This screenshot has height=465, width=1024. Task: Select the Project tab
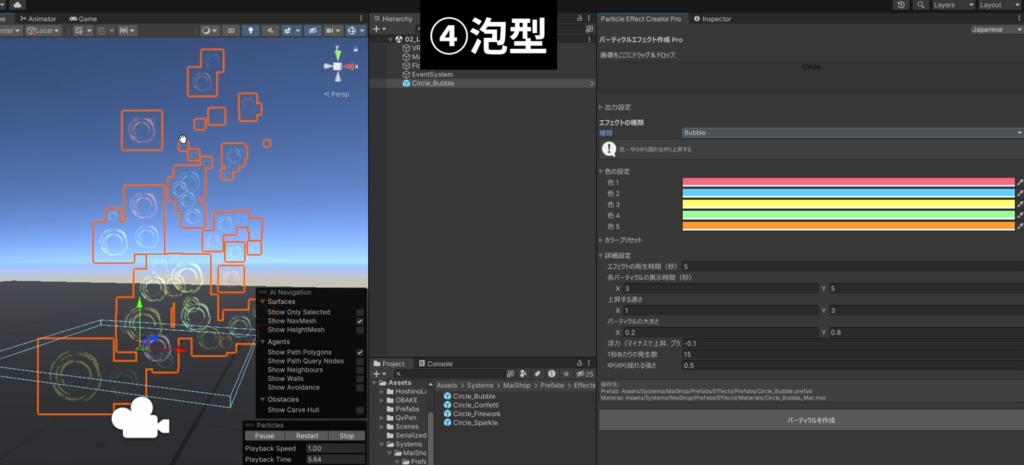(390, 364)
